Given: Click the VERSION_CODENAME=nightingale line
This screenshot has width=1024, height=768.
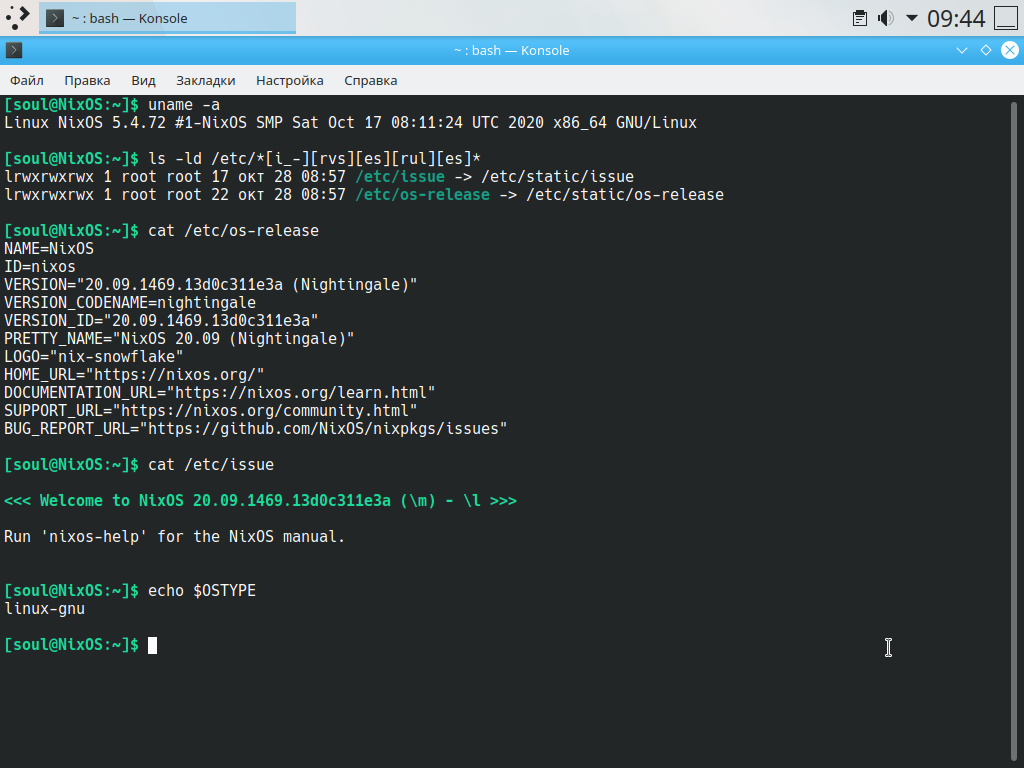Looking at the screenshot, I should pos(130,302).
